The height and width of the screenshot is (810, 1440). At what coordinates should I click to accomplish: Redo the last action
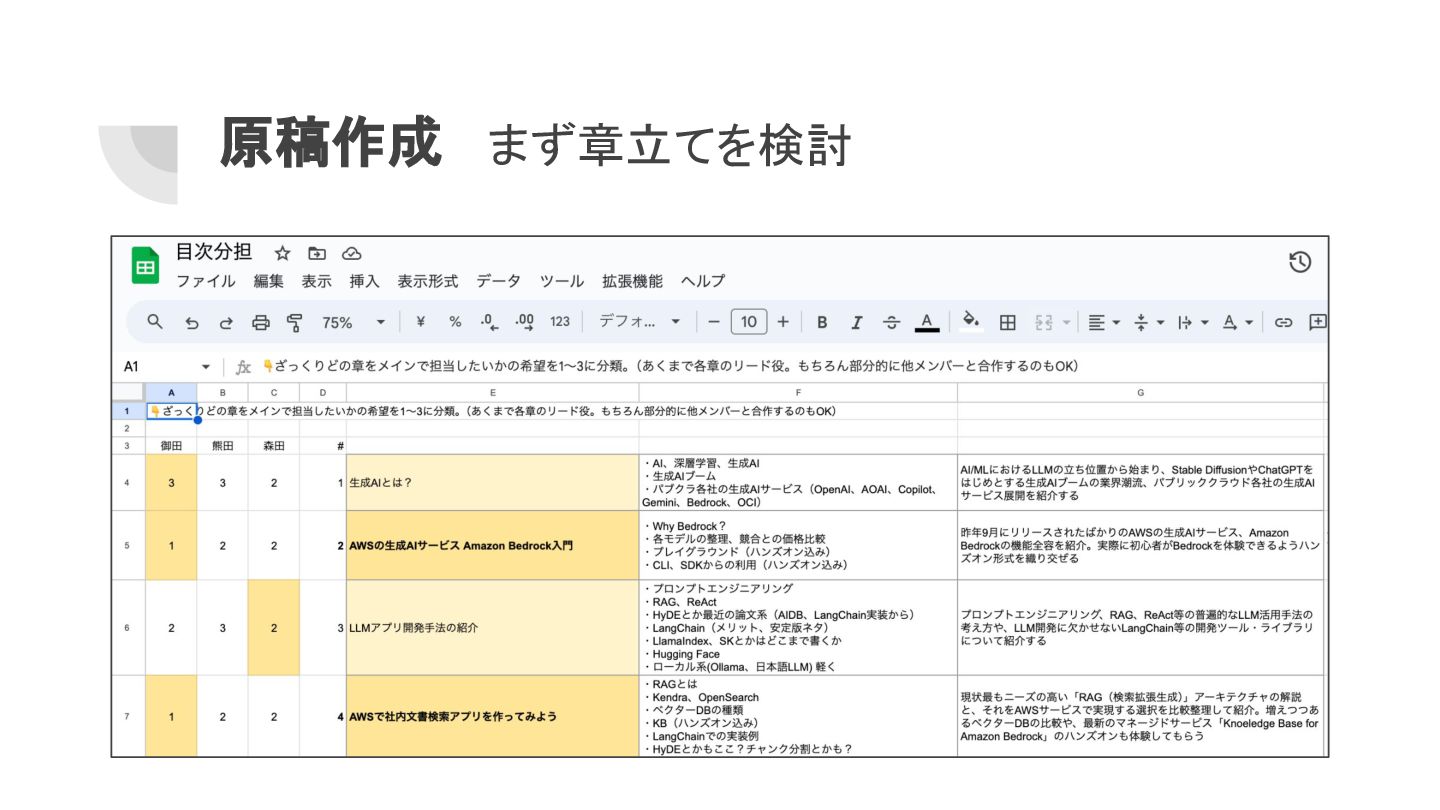[x=226, y=322]
